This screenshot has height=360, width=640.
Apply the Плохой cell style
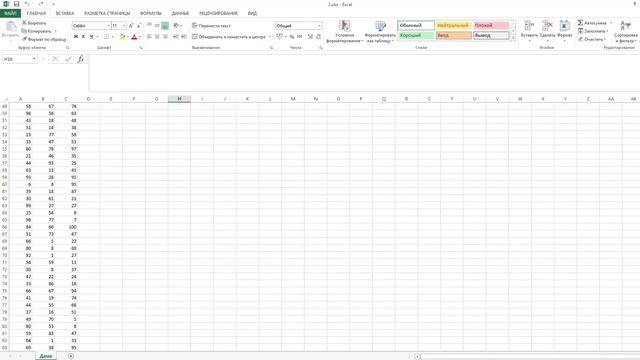pyautogui.click(x=491, y=25)
